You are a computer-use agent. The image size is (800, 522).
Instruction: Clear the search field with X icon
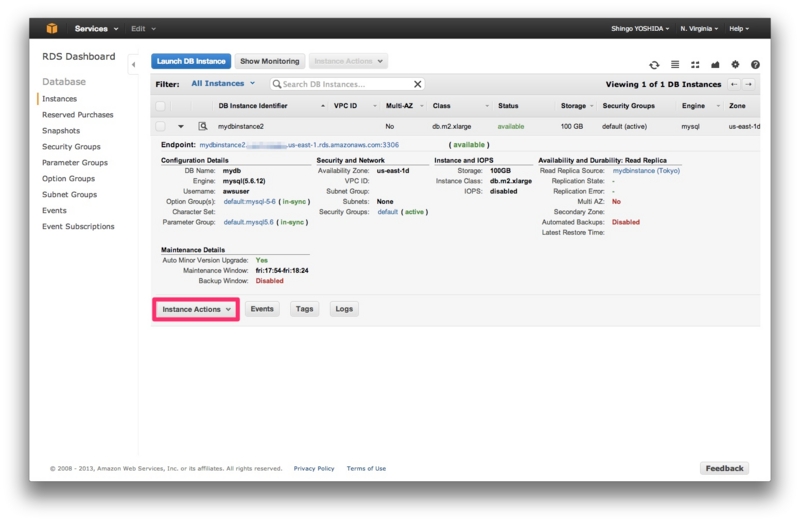point(417,84)
